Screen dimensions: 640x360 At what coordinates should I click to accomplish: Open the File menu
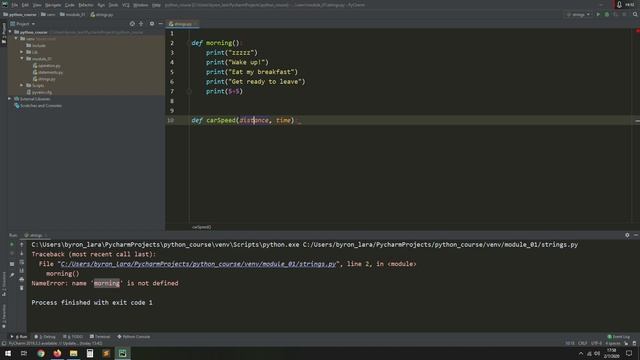15,5
